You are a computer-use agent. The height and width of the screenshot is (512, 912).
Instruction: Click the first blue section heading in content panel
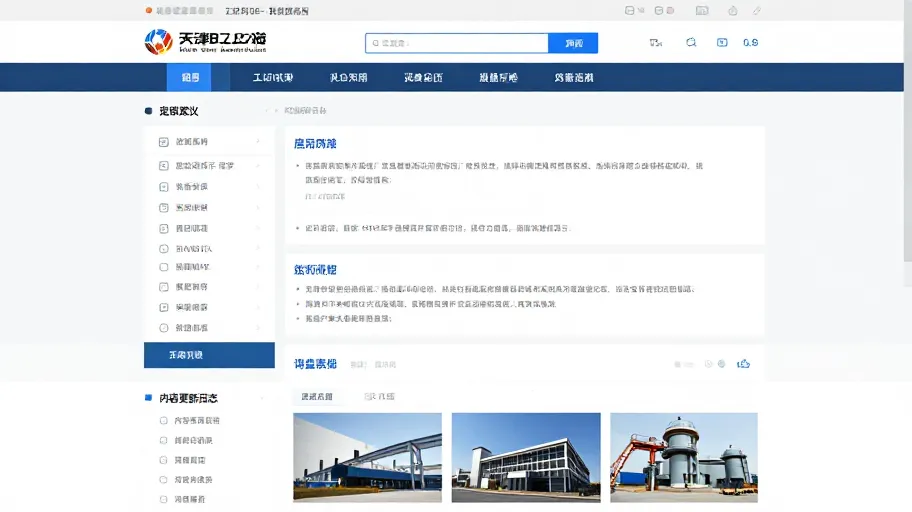click(x=315, y=144)
